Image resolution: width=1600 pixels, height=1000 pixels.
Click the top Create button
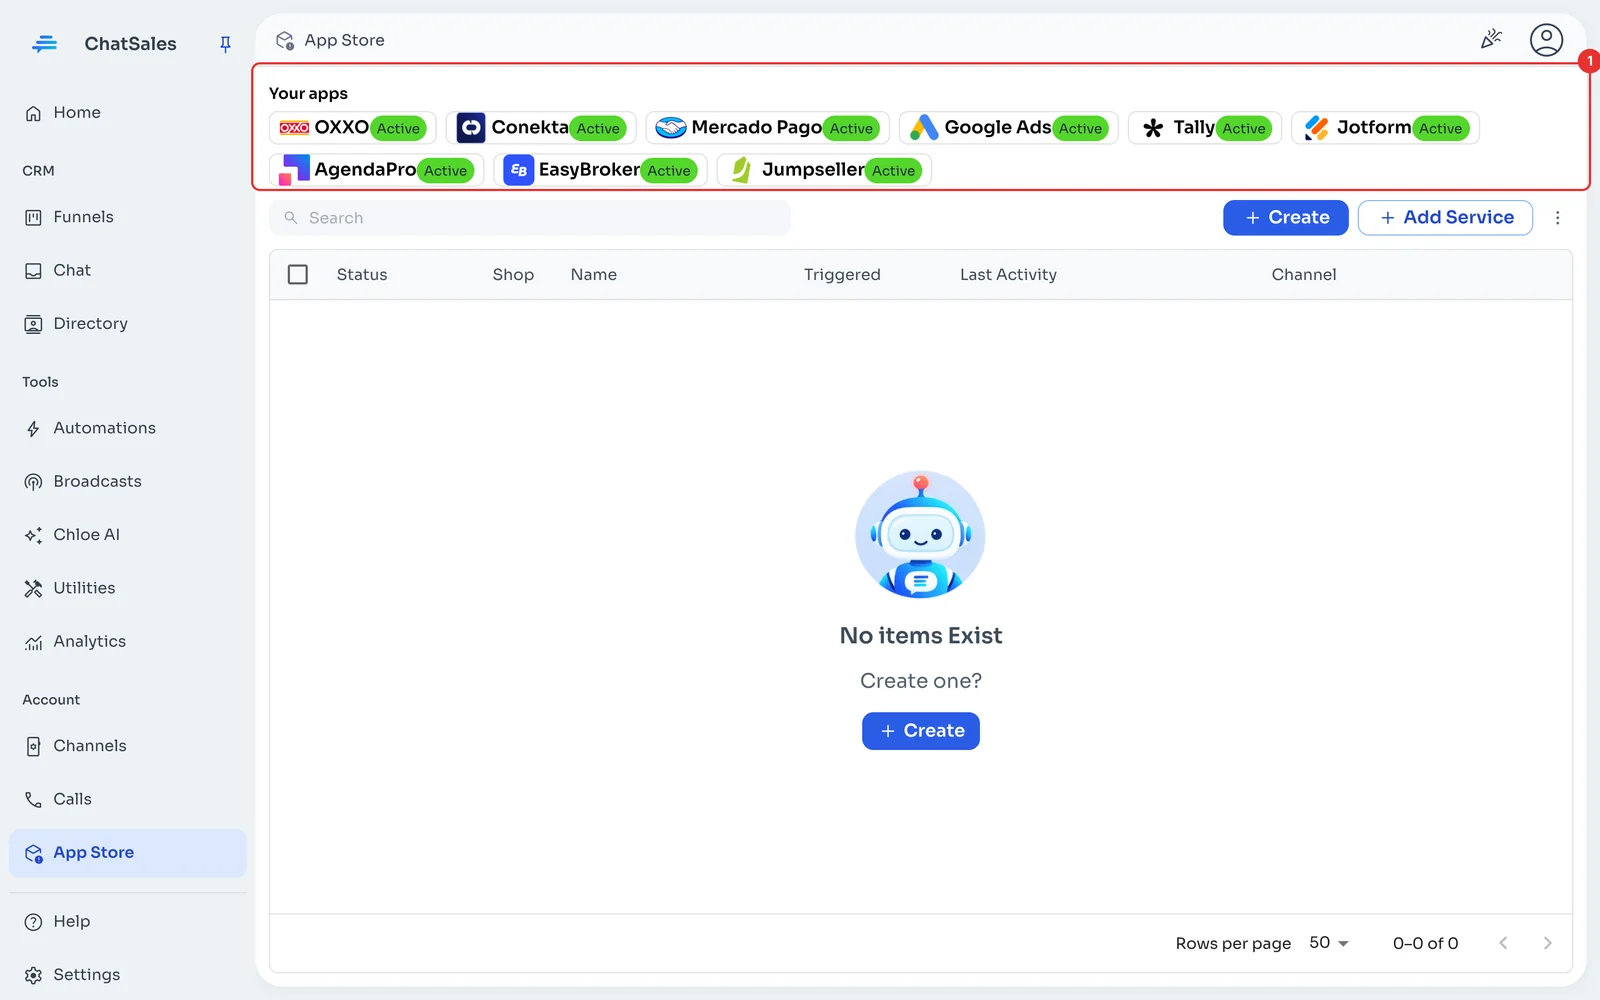pyautogui.click(x=1285, y=218)
